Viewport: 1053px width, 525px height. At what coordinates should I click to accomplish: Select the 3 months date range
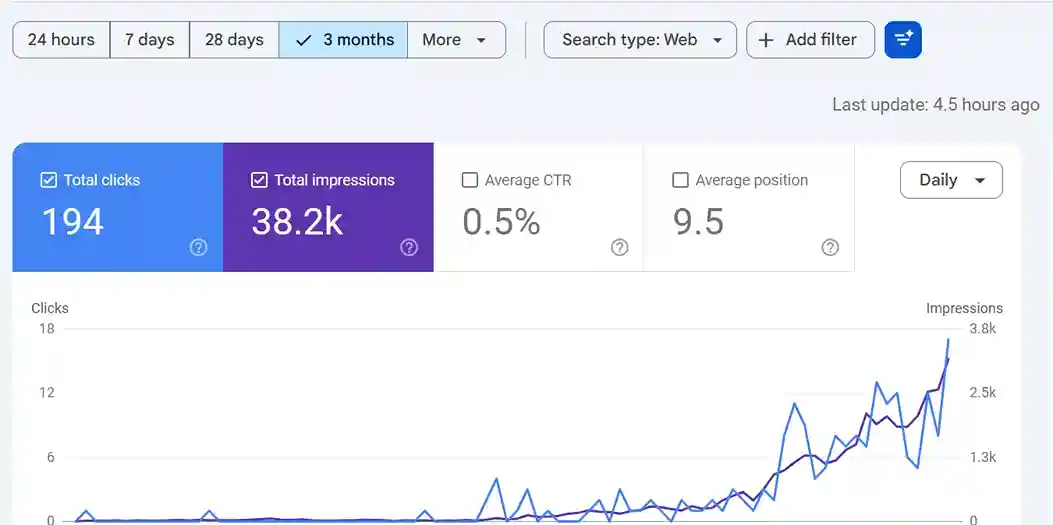pos(343,40)
